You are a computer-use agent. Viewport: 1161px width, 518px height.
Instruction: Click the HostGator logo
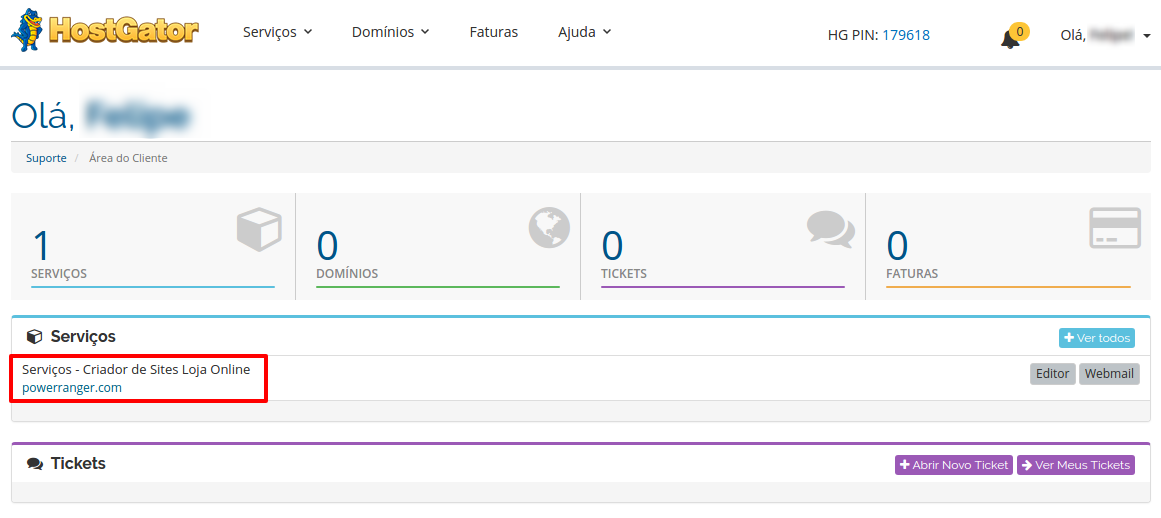(x=105, y=30)
